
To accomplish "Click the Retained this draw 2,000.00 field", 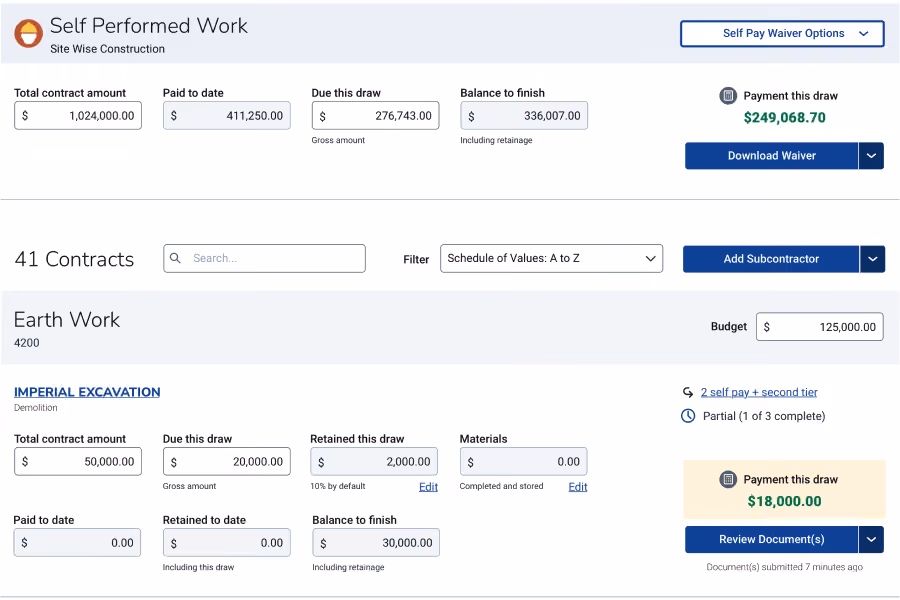I will tap(374, 462).
